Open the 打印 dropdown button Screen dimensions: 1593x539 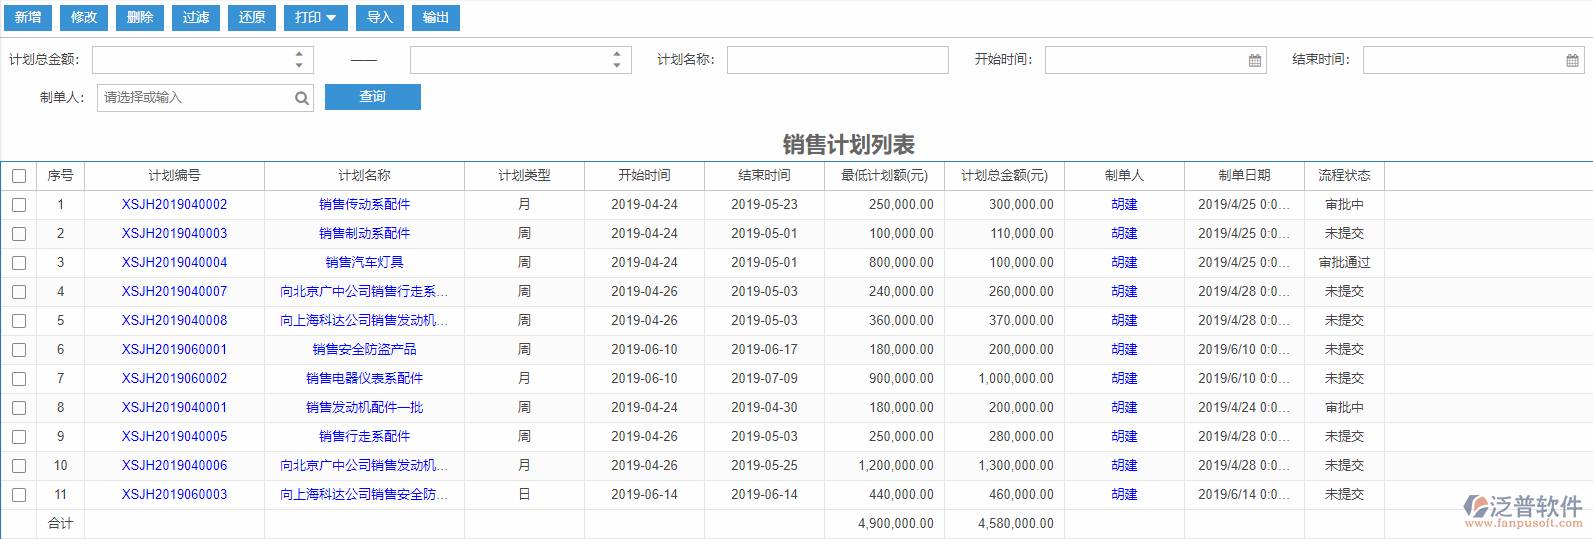pos(316,17)
